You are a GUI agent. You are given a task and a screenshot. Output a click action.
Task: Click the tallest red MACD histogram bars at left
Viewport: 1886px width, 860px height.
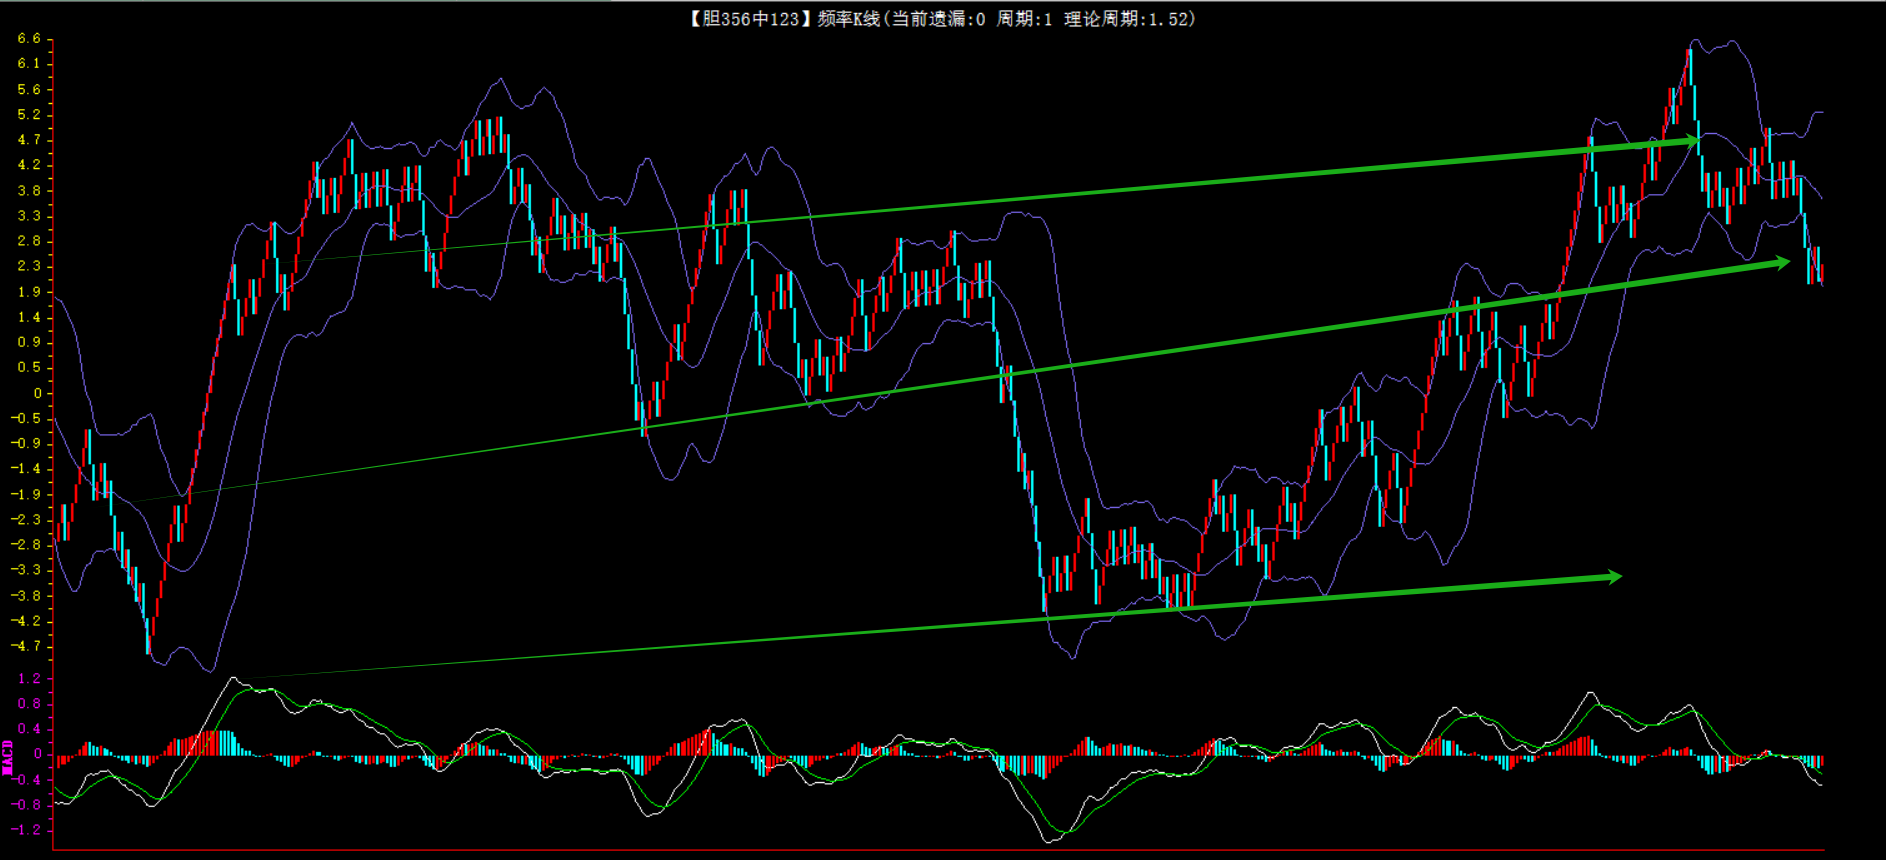coord(212,743)
